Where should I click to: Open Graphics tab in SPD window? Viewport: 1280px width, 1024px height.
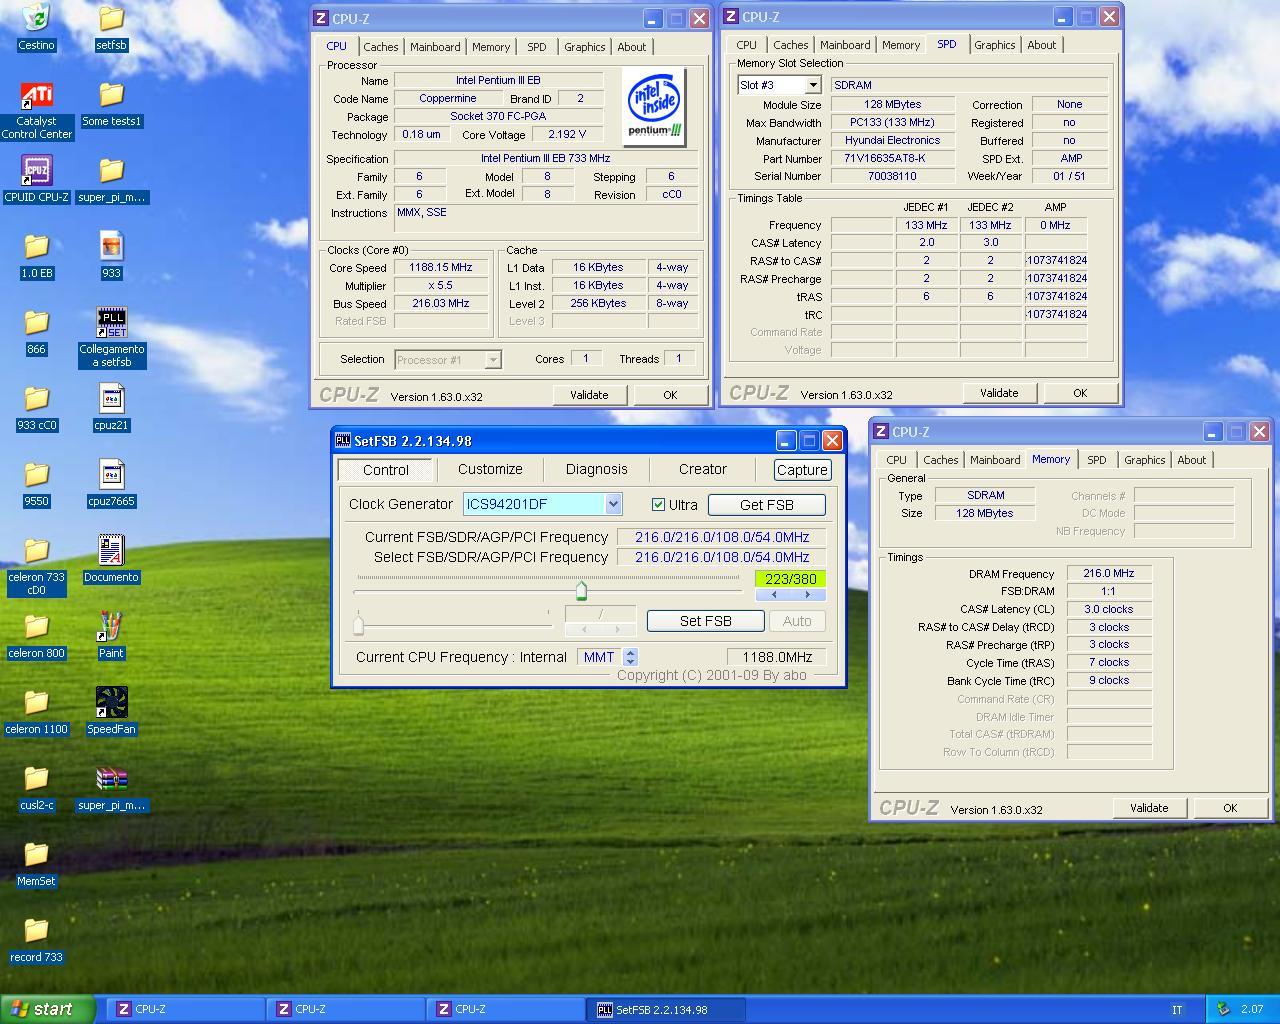[995, 45]
